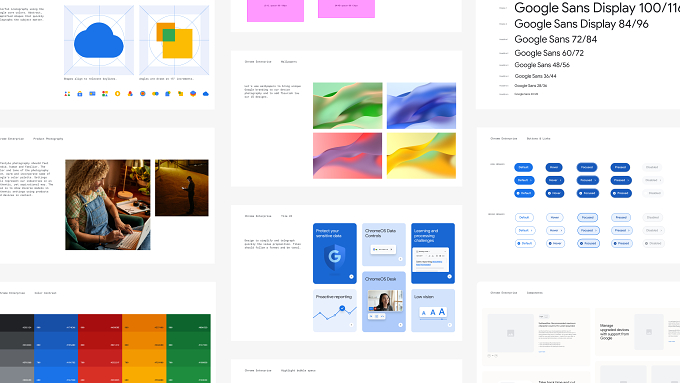Click the Google Sans 36/44 text

coord(535,76)
